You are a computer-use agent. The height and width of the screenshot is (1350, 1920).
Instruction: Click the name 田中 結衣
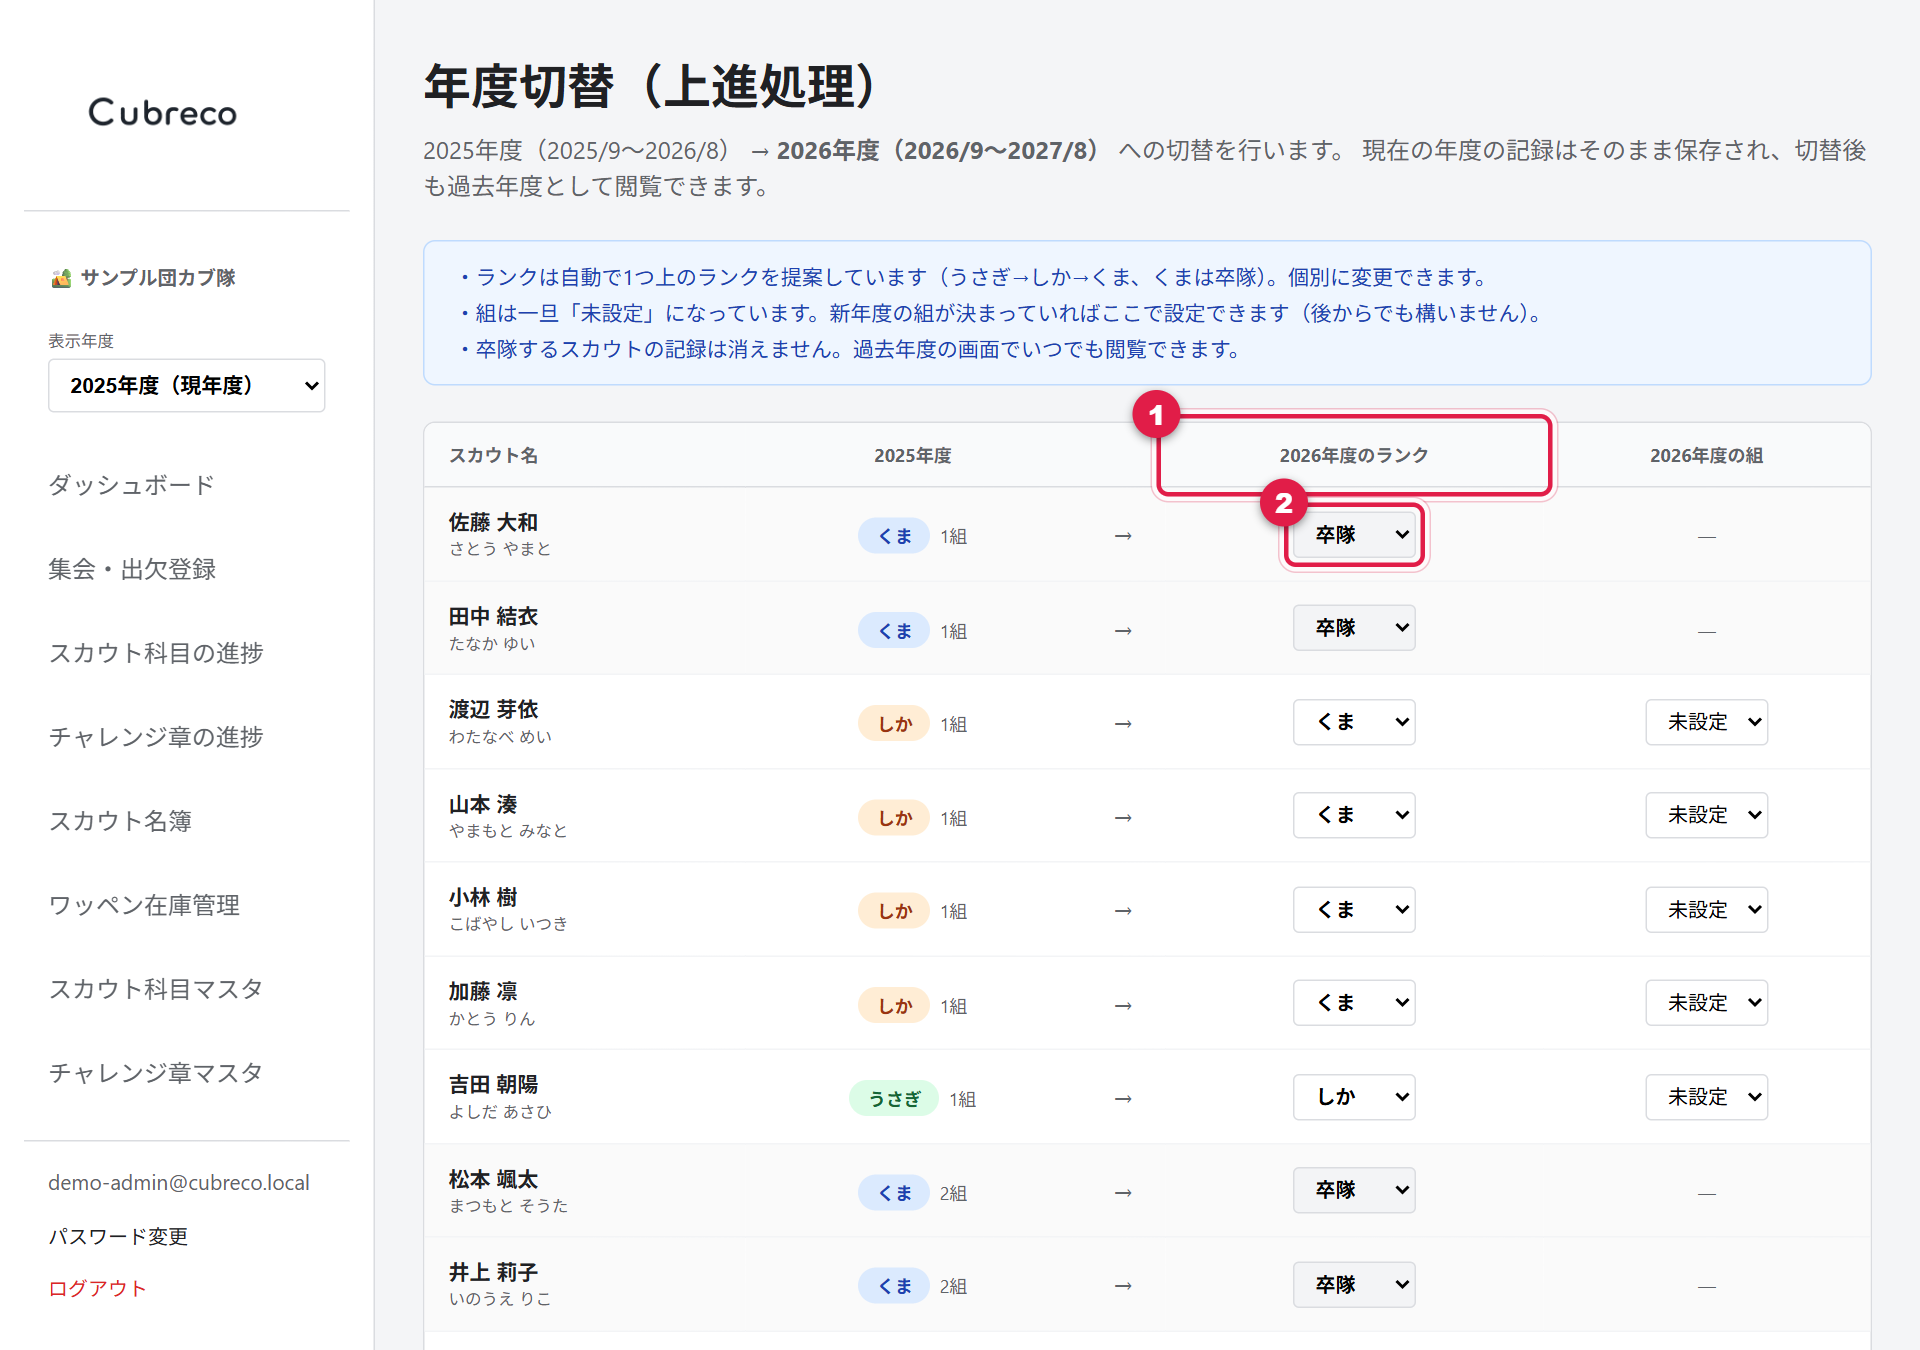point(493,616)
